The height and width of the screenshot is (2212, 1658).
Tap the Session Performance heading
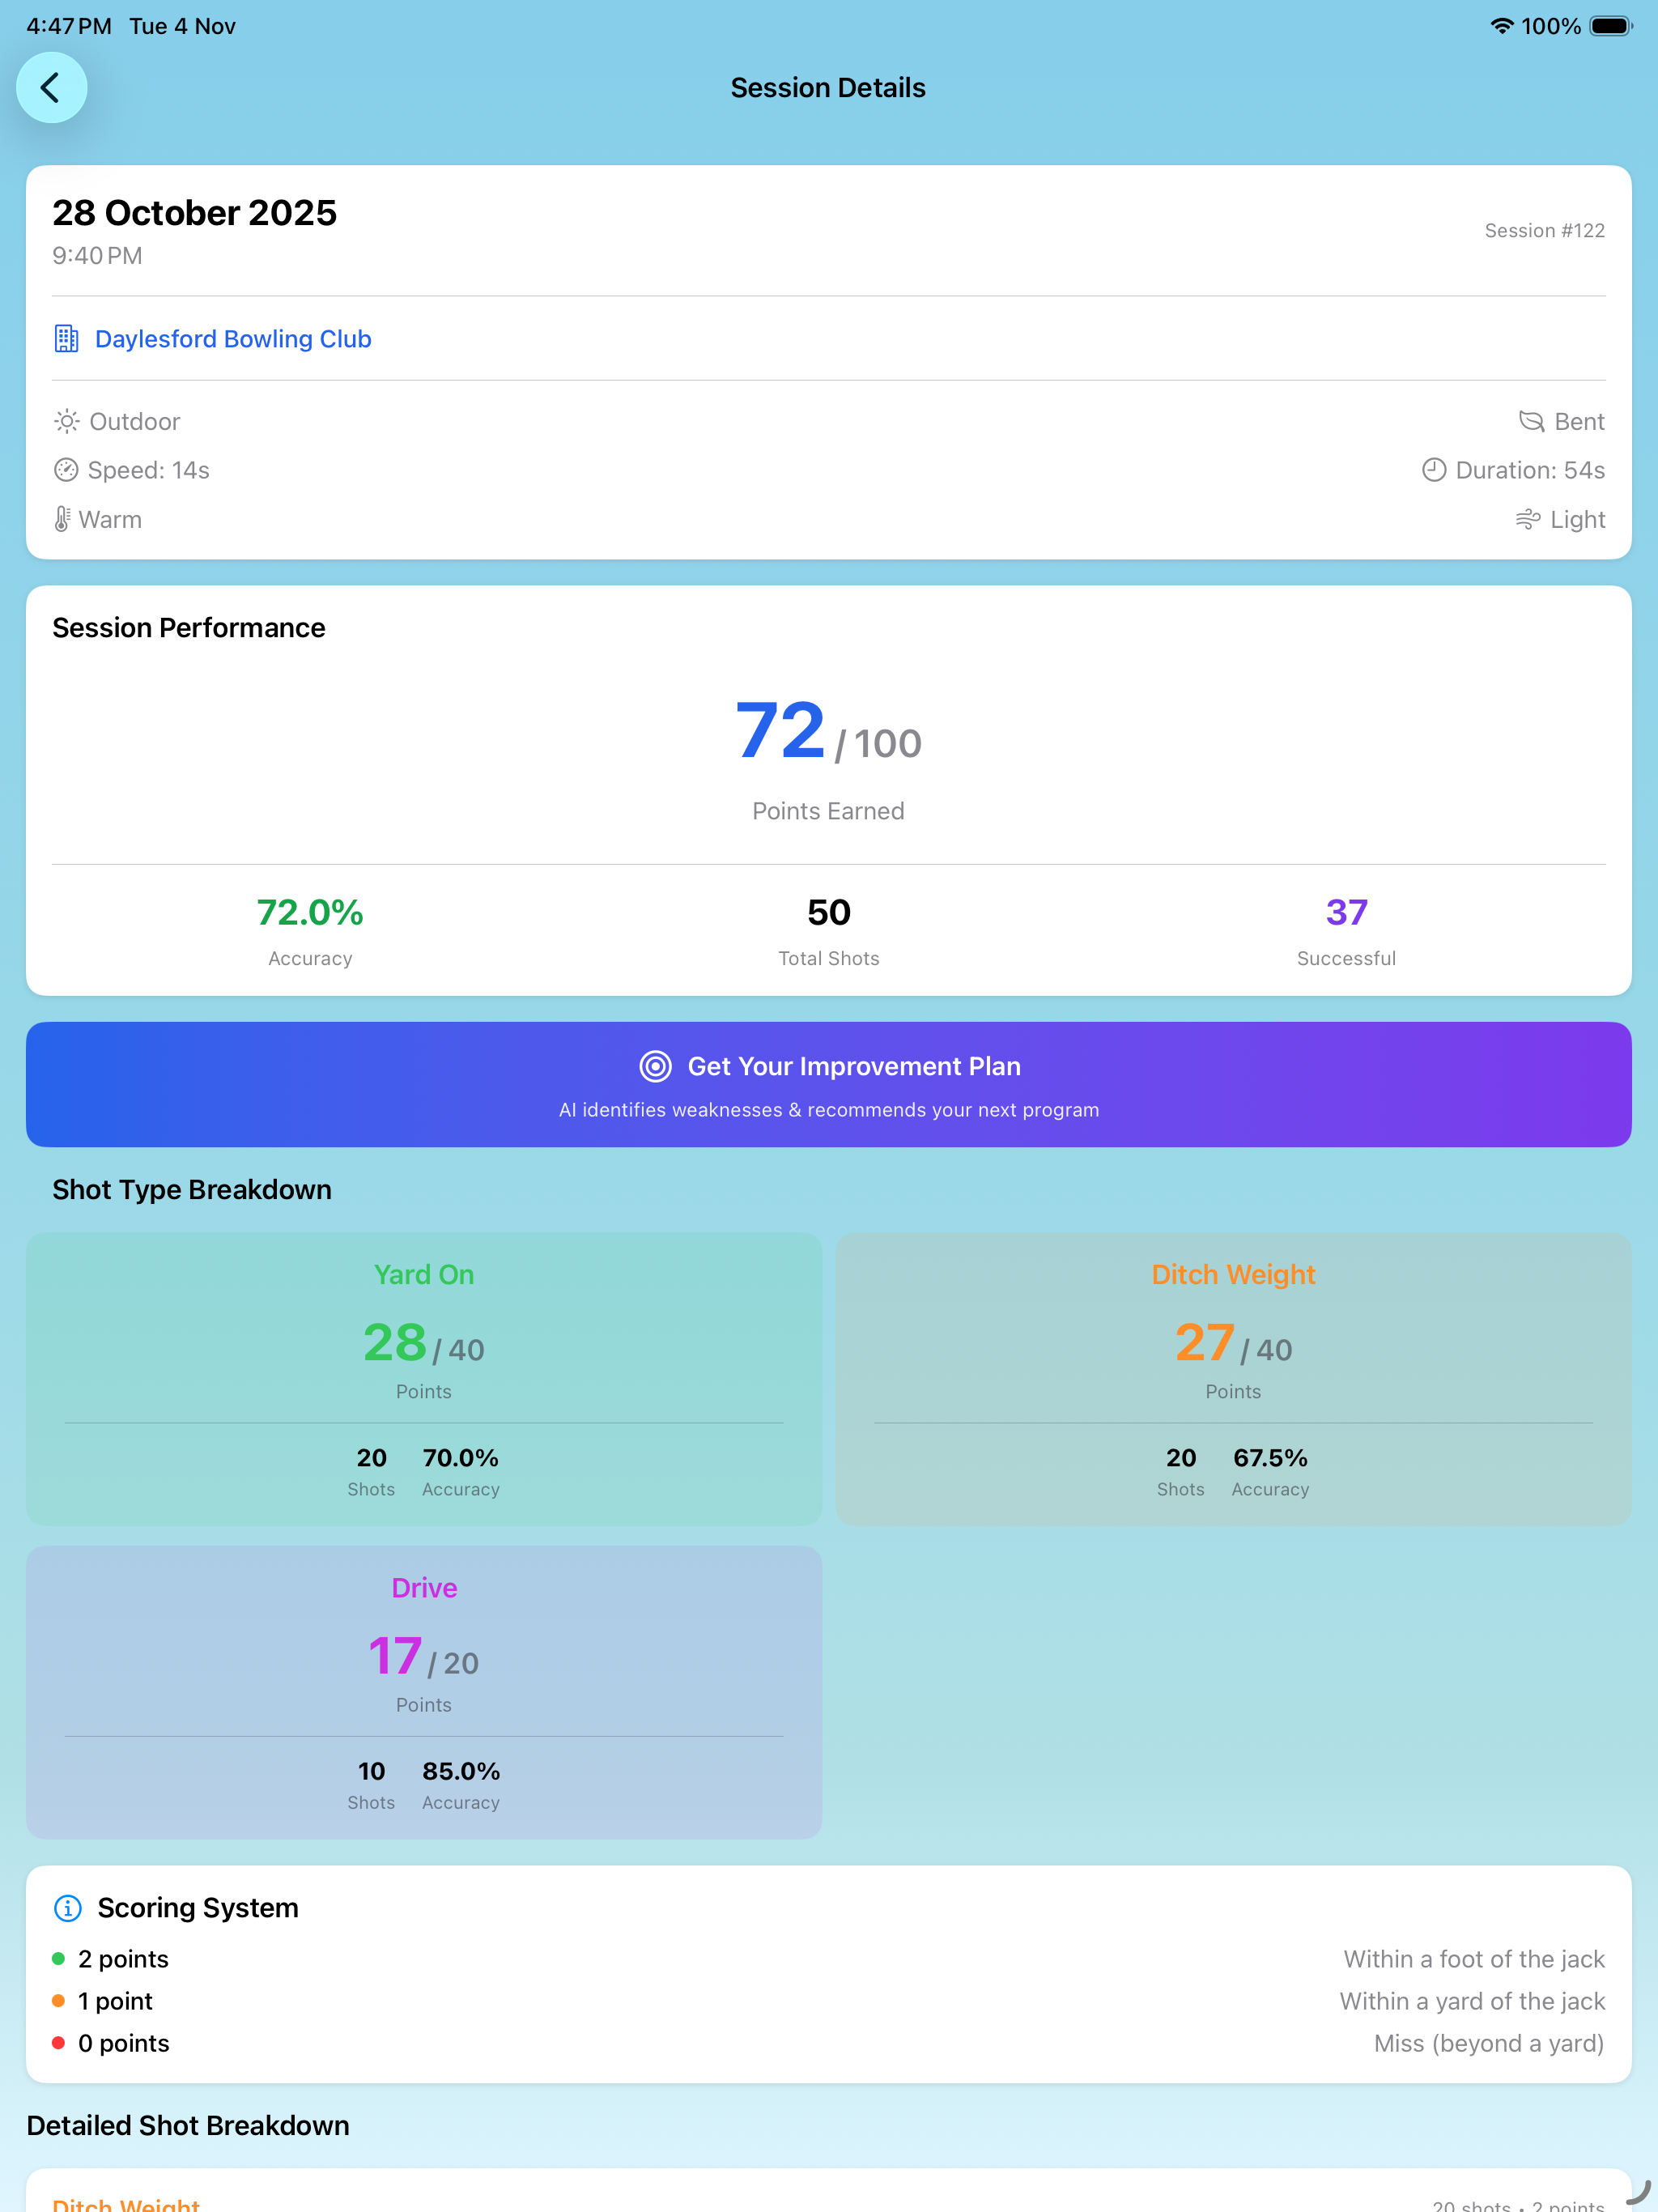pyautogui.click(x=189, y=628)
